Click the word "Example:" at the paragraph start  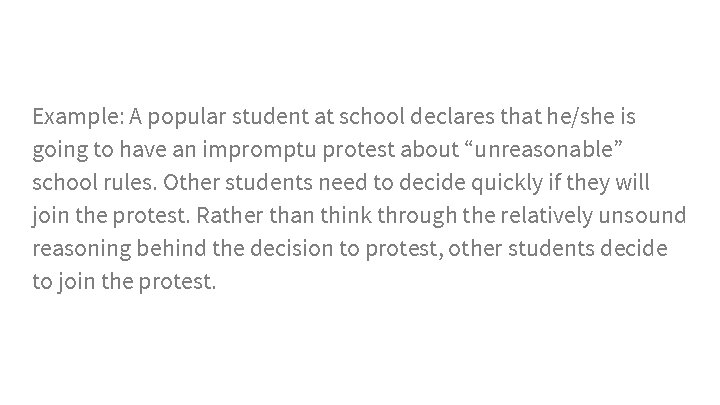[x=78, y=117]
